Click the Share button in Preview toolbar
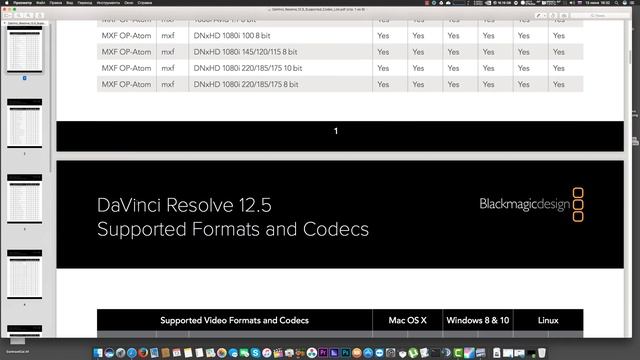This screenshot has width=640, height=360. (40, 16)
